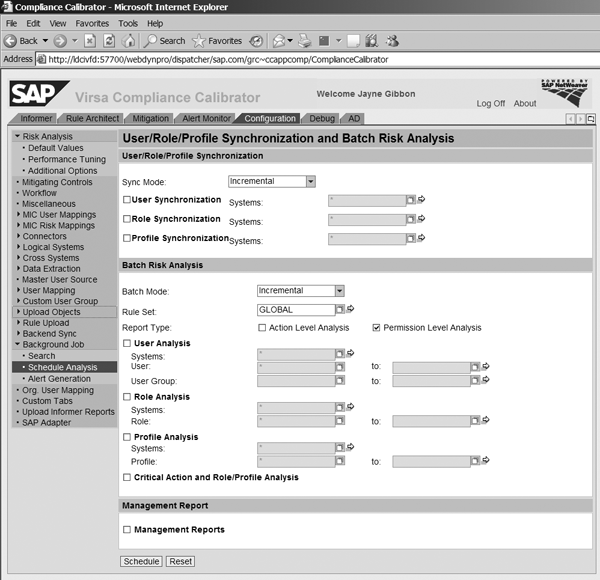Open value help icon for Role Synchronization systems

(410, 219)
